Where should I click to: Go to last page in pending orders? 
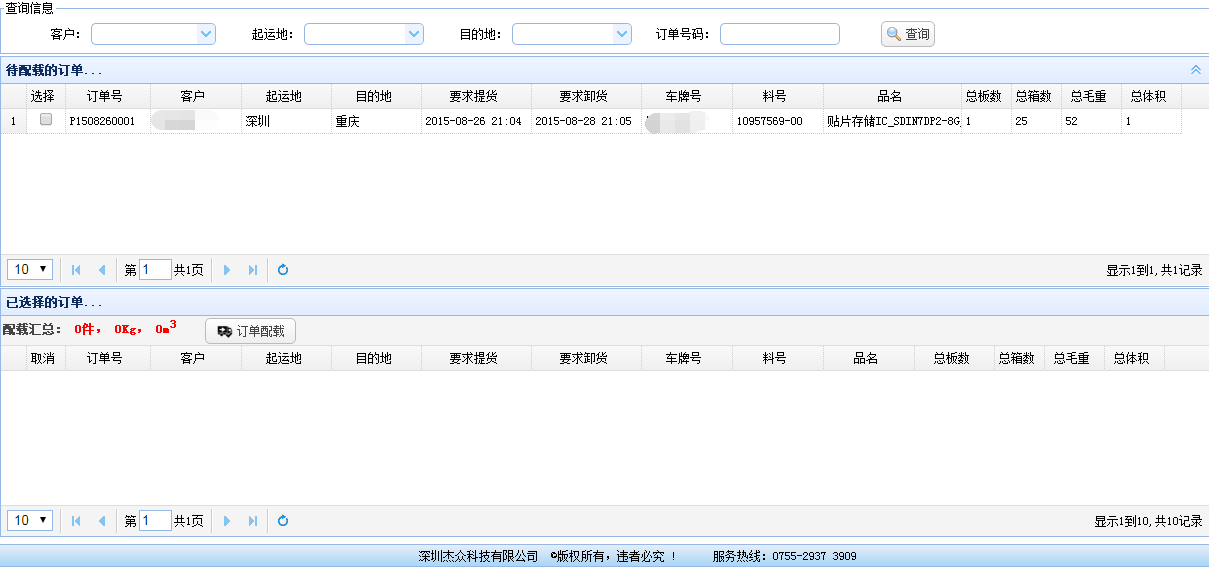coord(253,270)
